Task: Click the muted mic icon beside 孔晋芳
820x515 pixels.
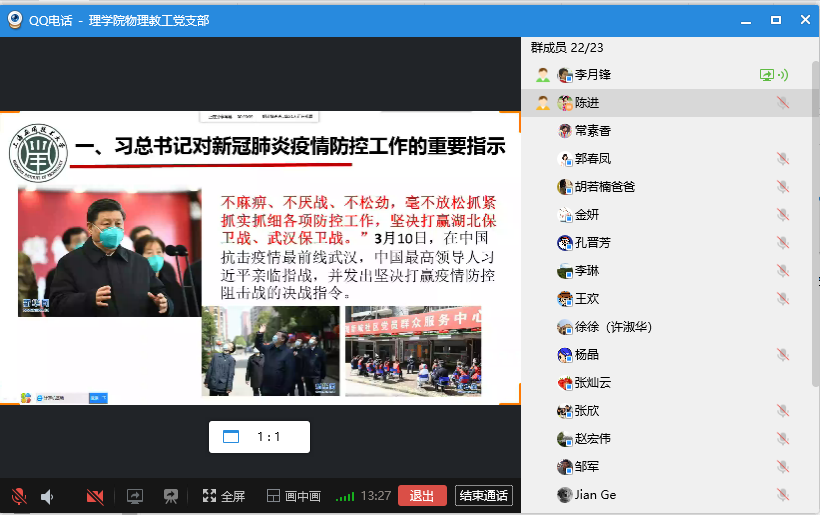Action: pyautogui.click(x=782, y=243)
